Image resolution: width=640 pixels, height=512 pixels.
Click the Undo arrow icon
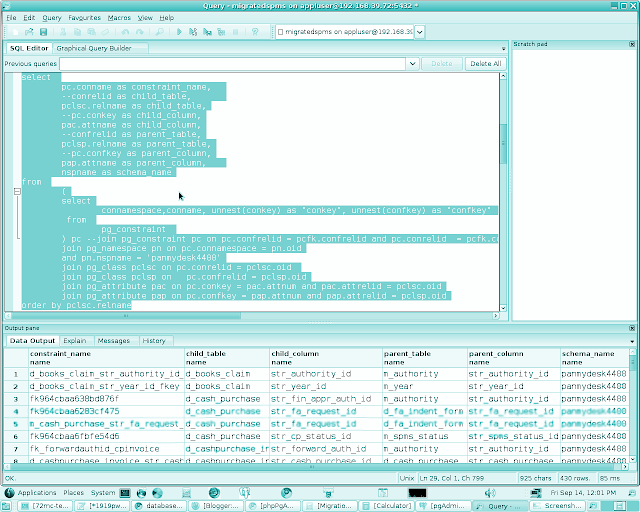(125, 32)
